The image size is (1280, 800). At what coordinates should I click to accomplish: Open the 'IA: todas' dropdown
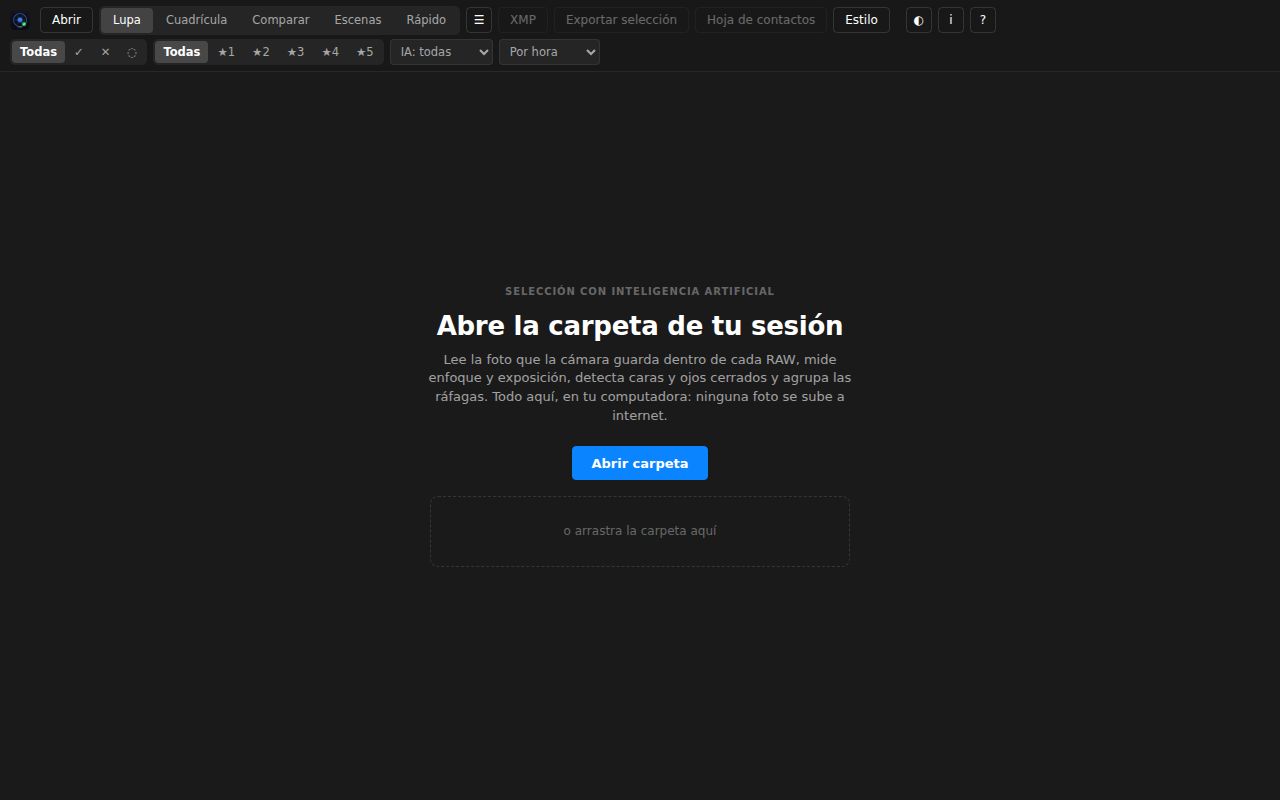tap(442, 52)
